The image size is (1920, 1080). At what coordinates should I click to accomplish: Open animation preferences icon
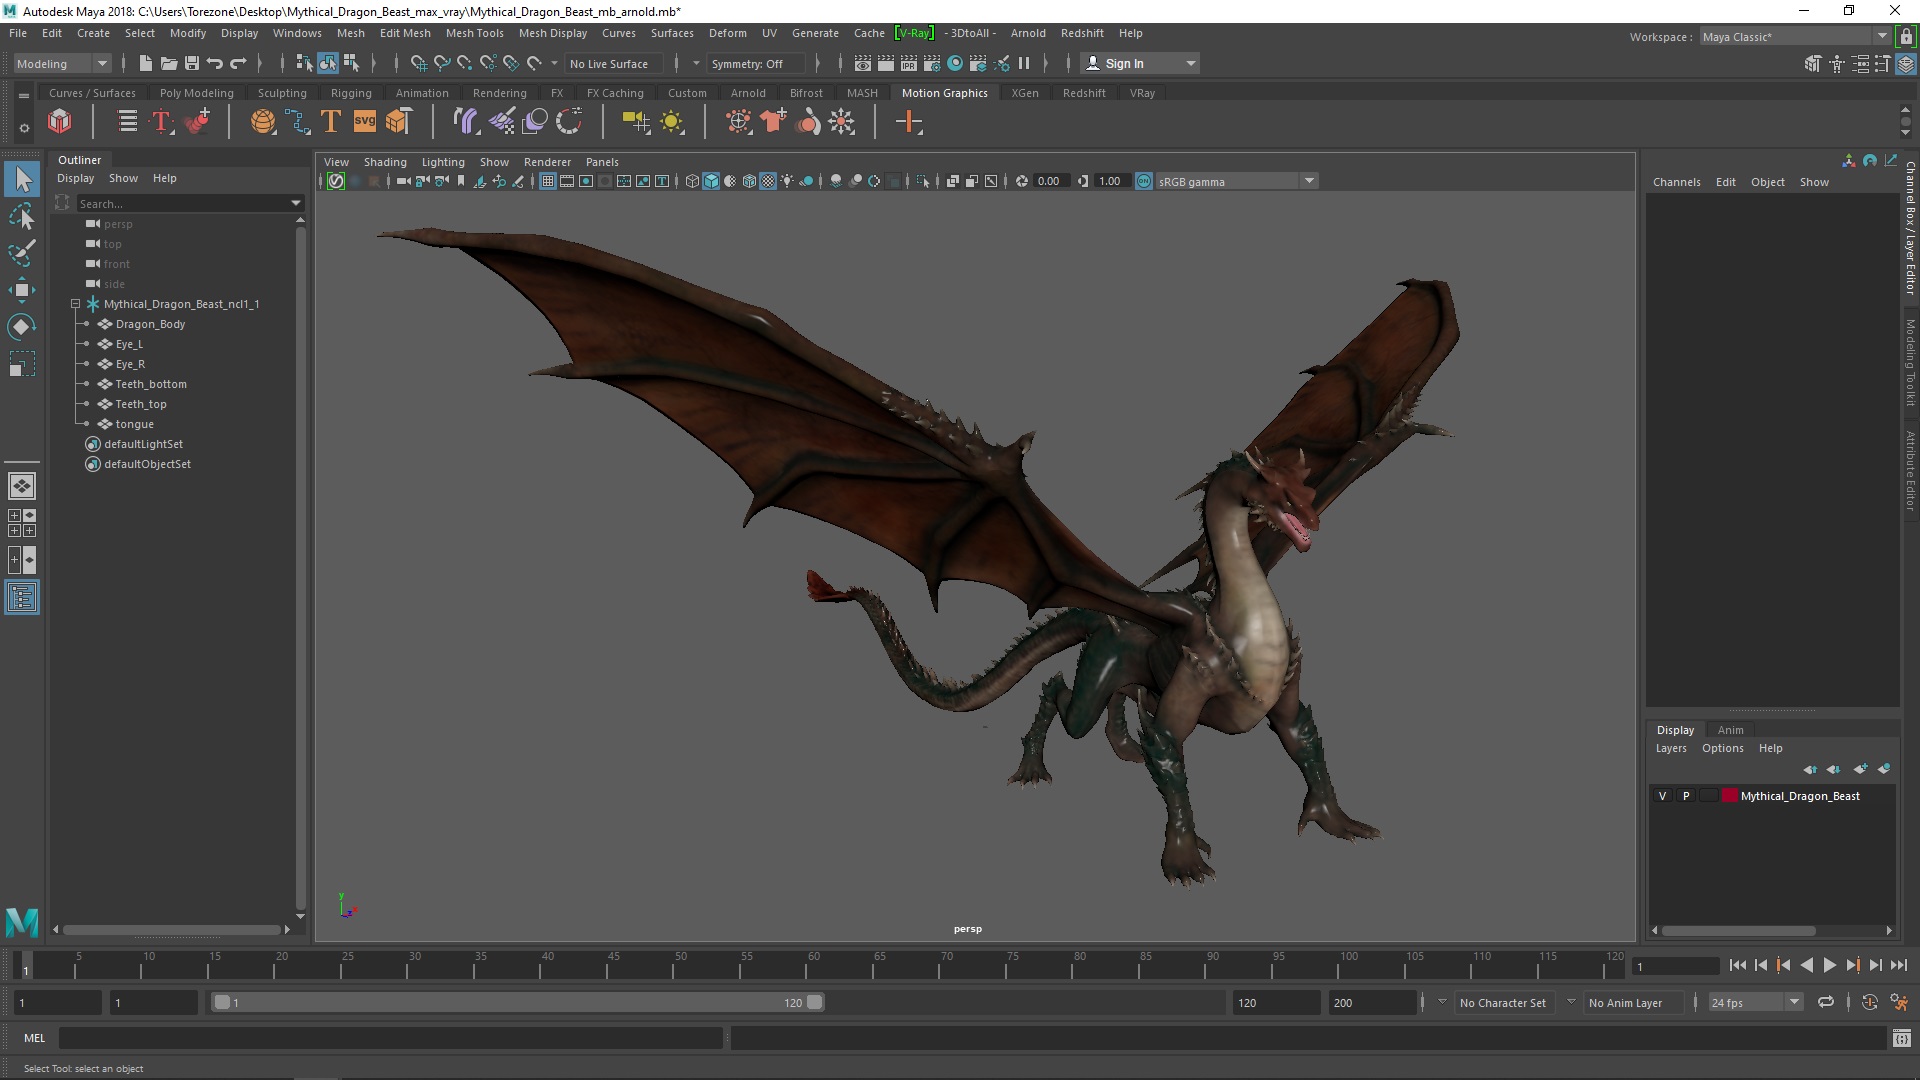pos(1899,1002)
